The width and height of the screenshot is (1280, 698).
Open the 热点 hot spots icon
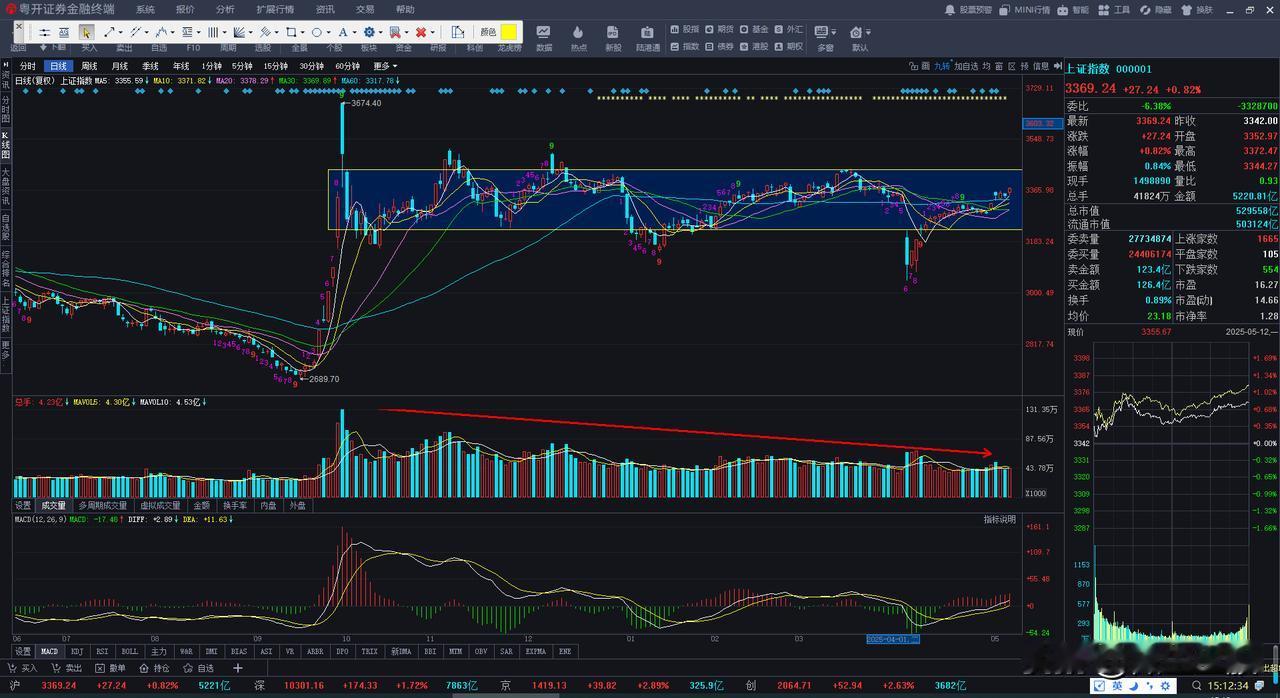click(578, 38)
